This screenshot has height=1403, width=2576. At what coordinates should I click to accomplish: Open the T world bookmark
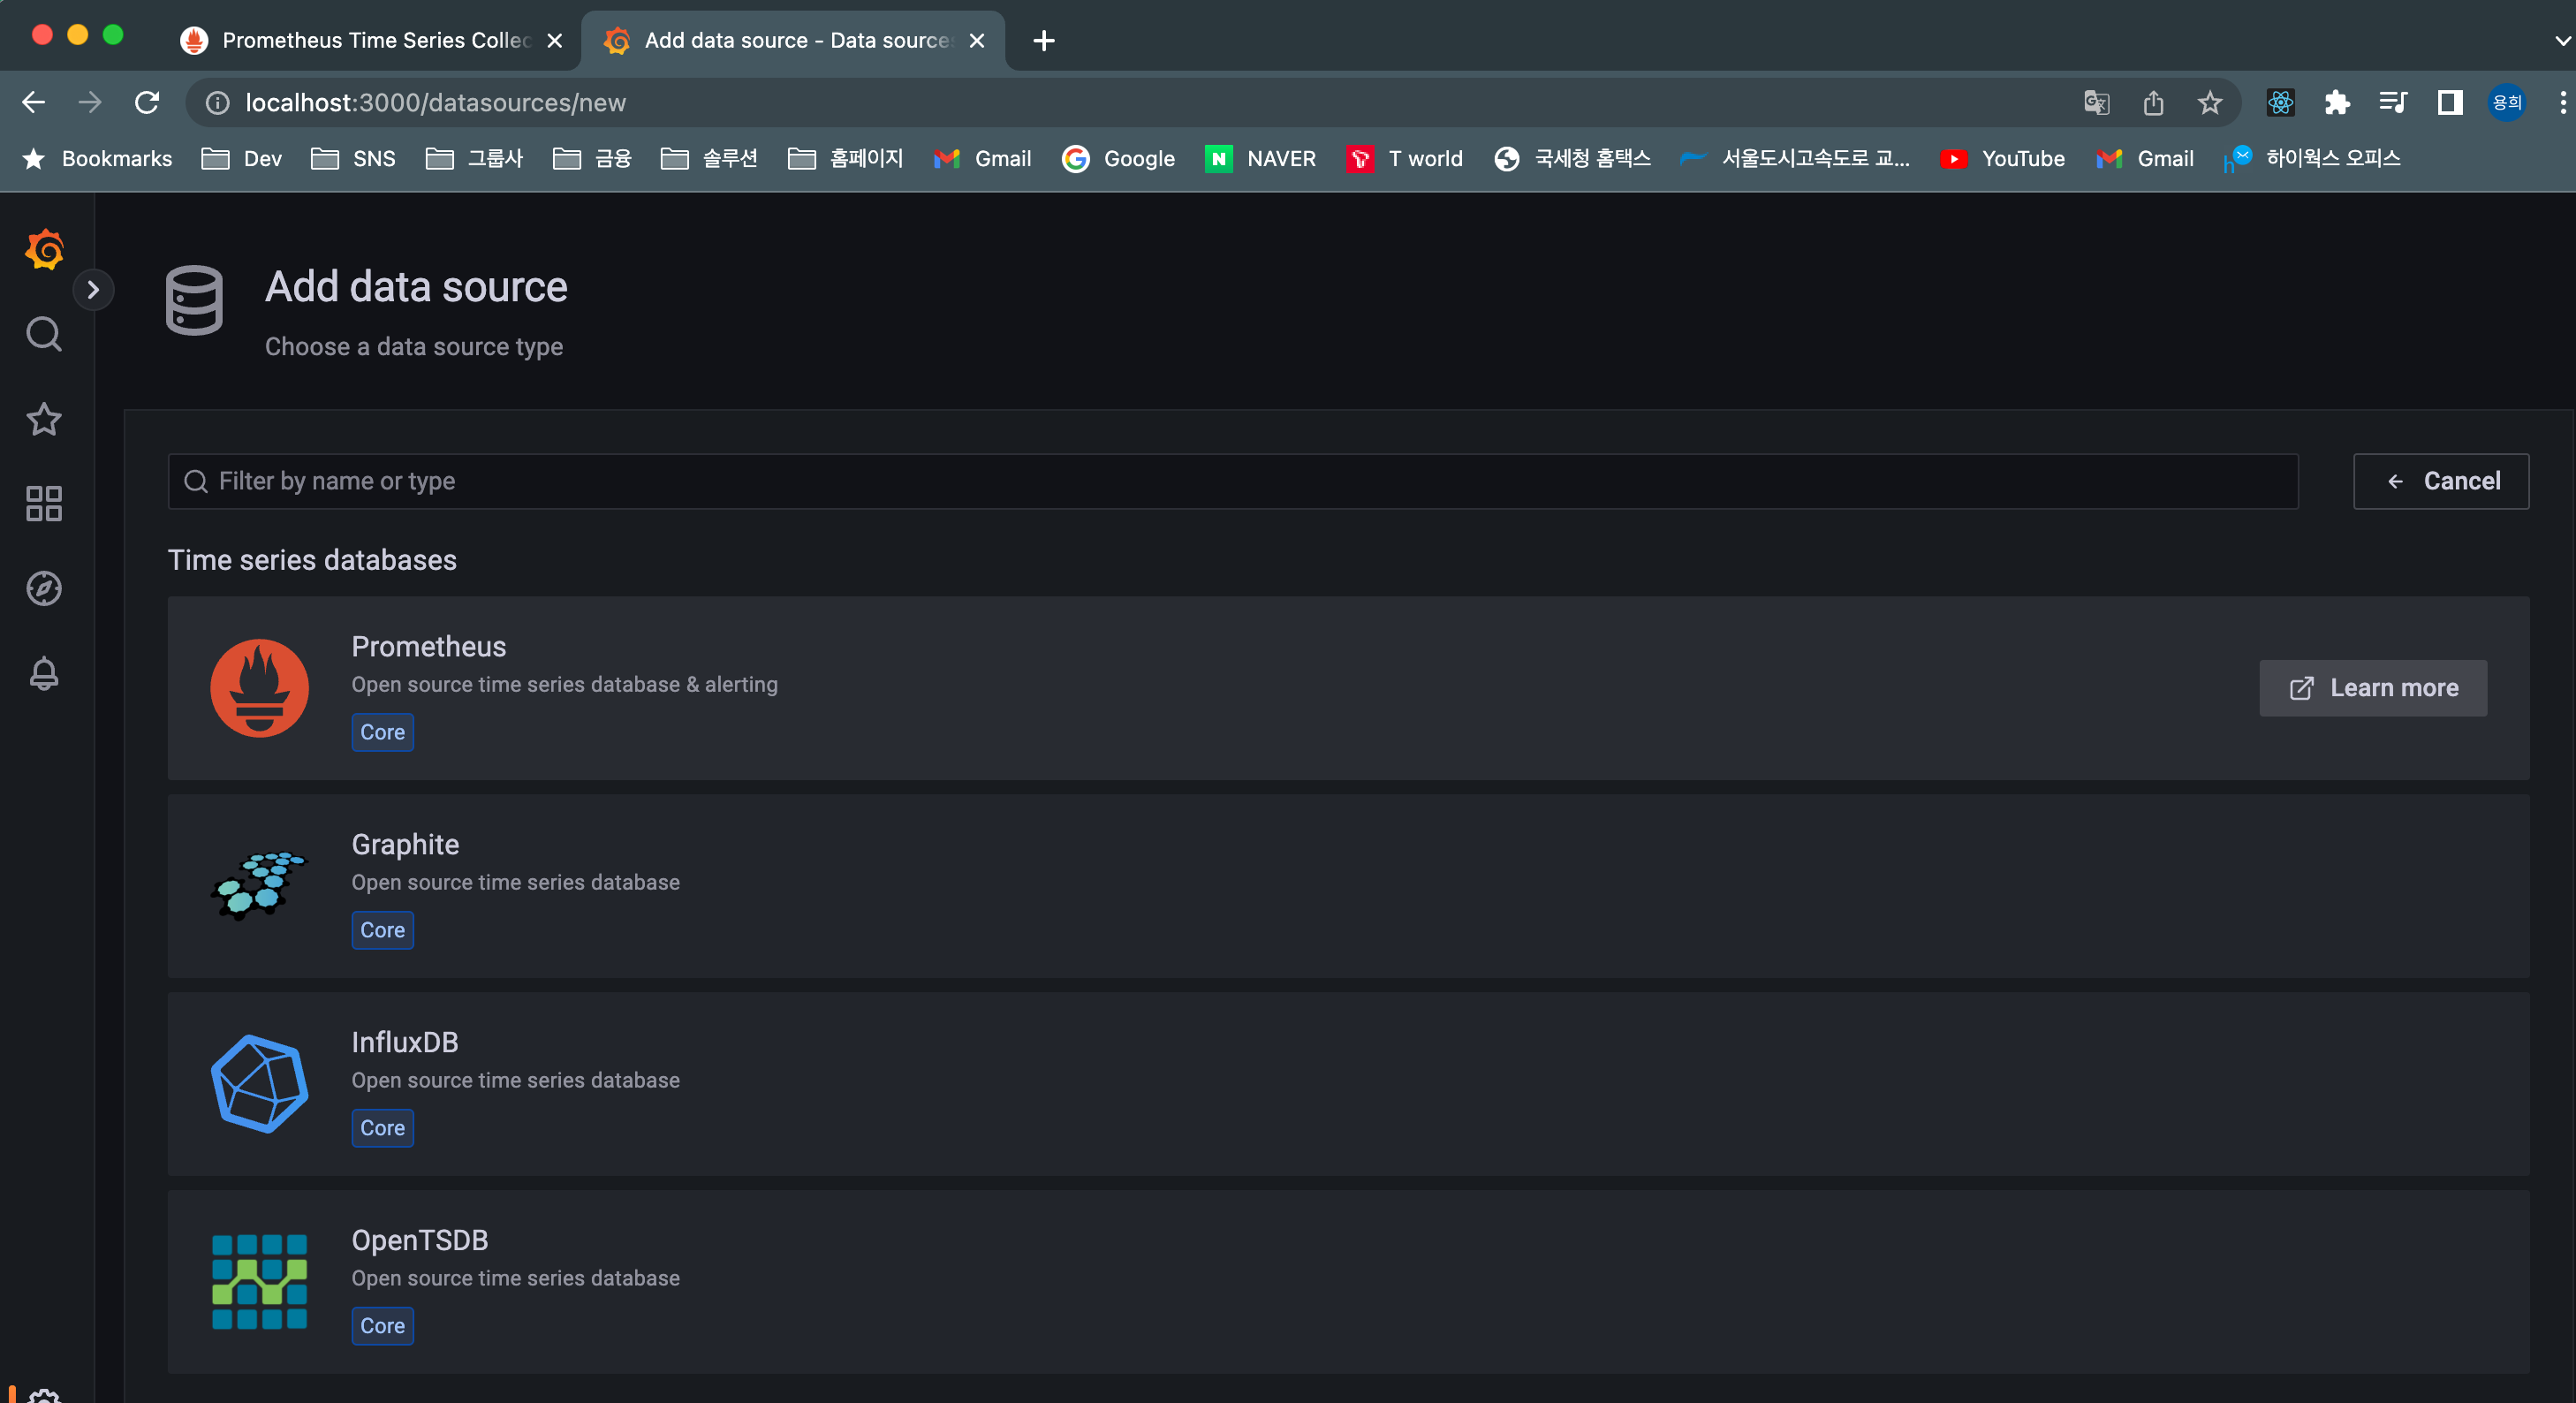pyautogui.click(x=1405, y=159)
